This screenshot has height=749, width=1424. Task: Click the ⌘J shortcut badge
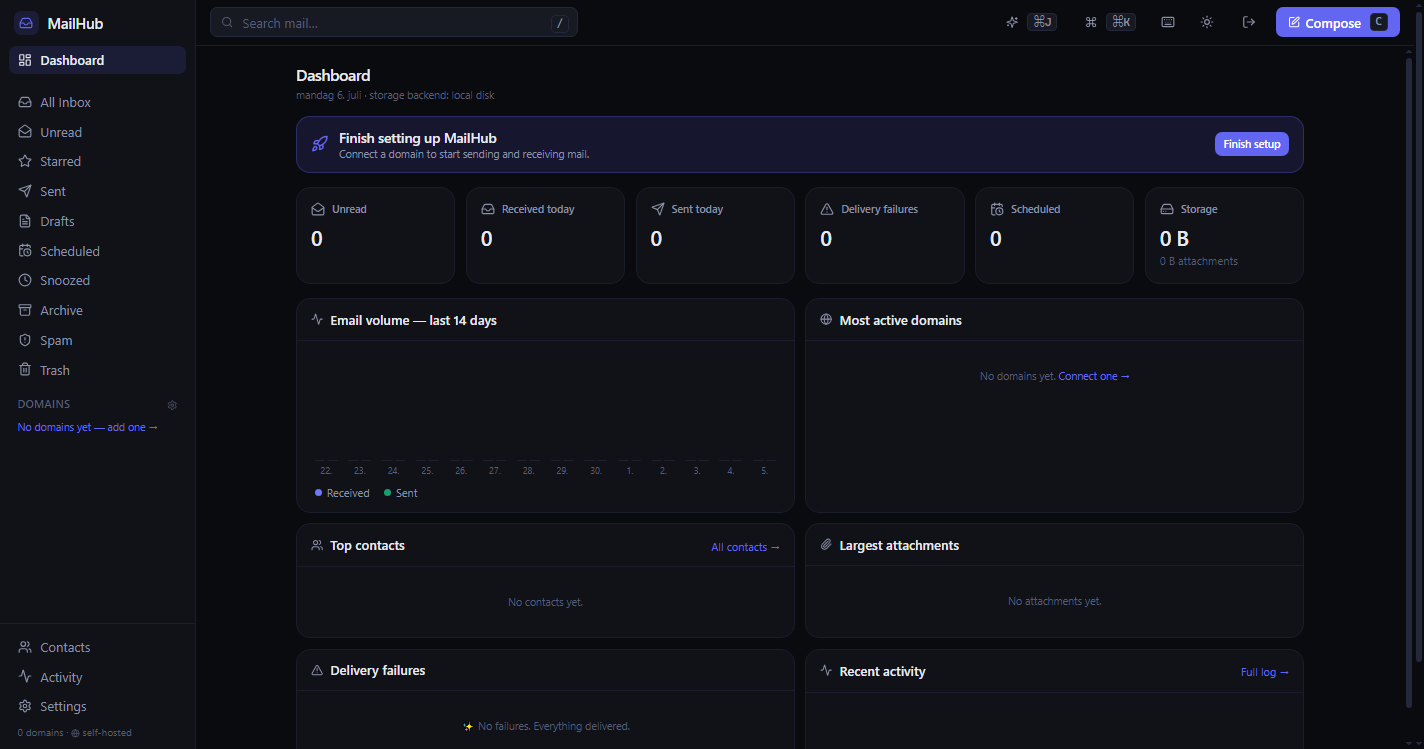tap(1042, 22)
